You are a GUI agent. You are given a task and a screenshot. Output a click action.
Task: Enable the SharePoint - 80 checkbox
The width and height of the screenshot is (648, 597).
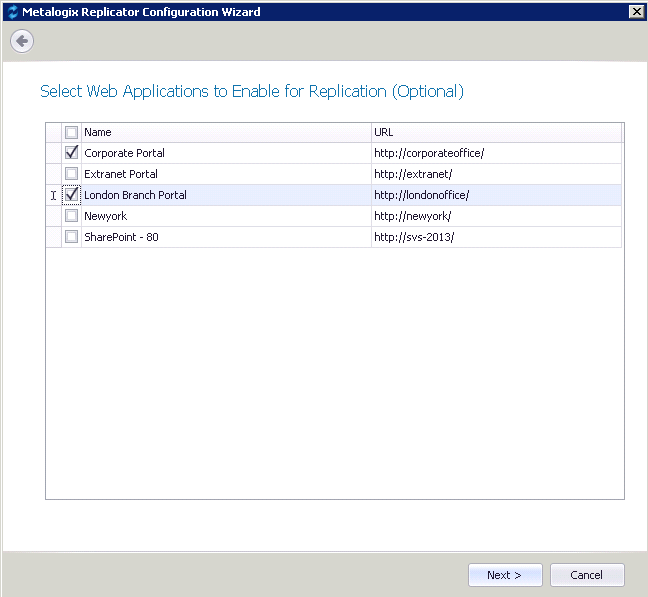click(x=71, y=237)
